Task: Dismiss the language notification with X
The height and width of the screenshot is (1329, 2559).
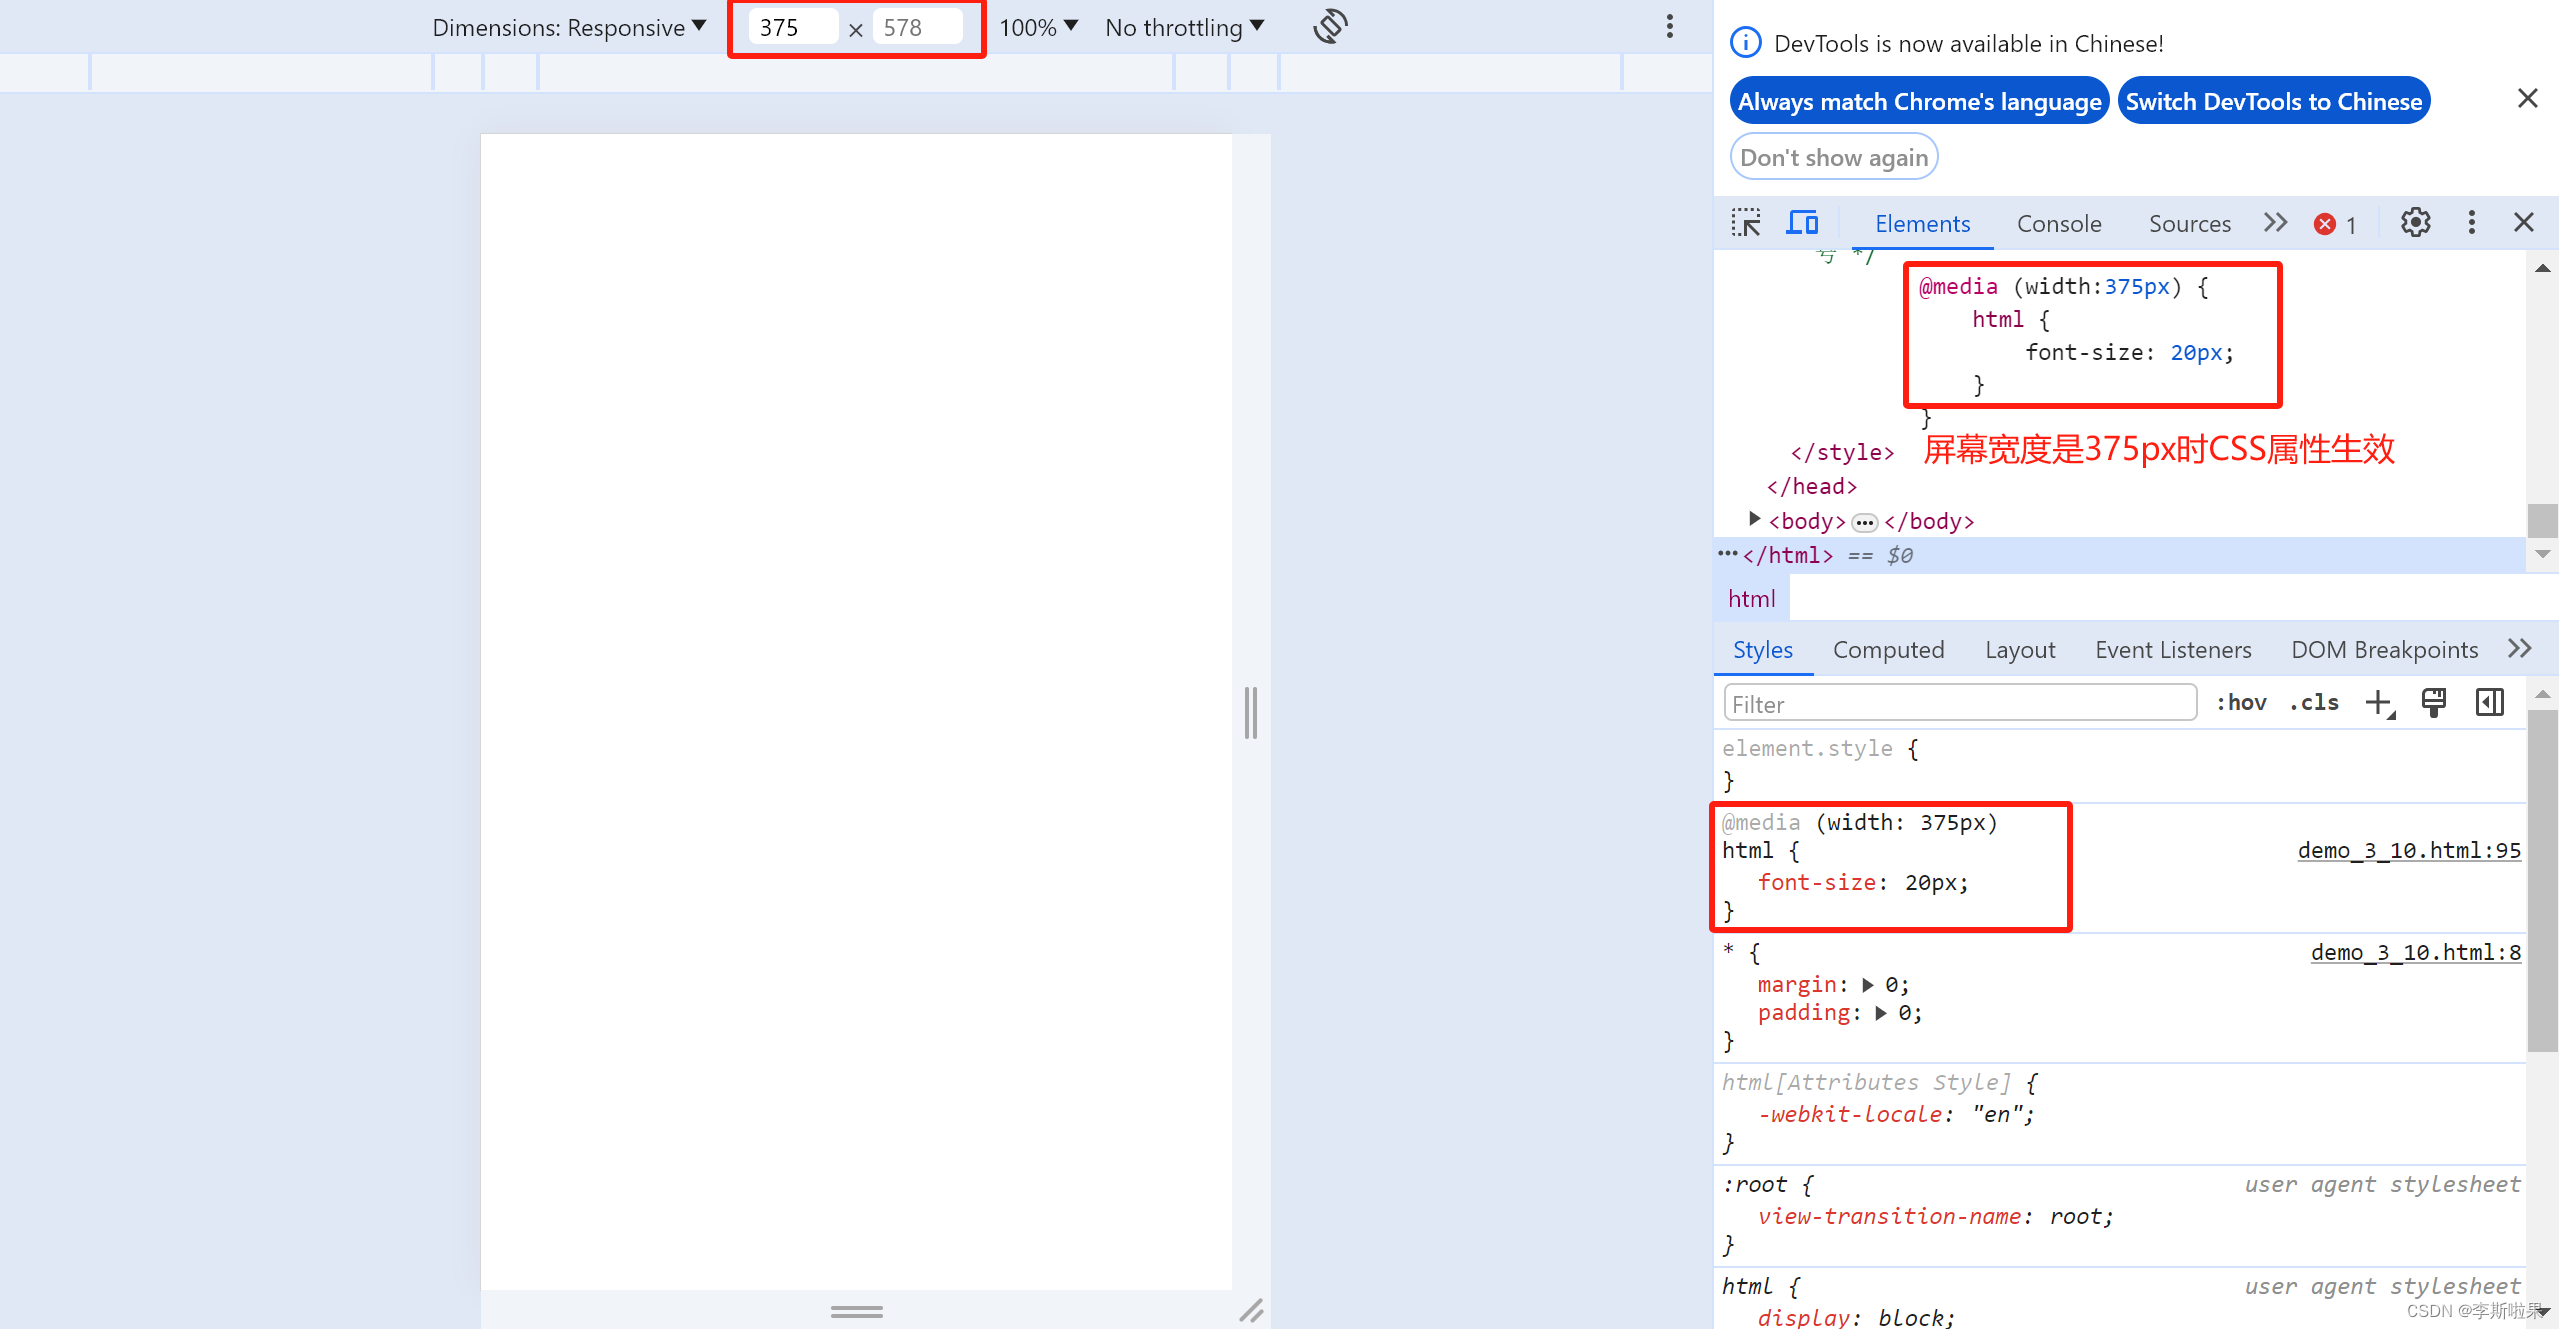Action: pos(2527,98)
